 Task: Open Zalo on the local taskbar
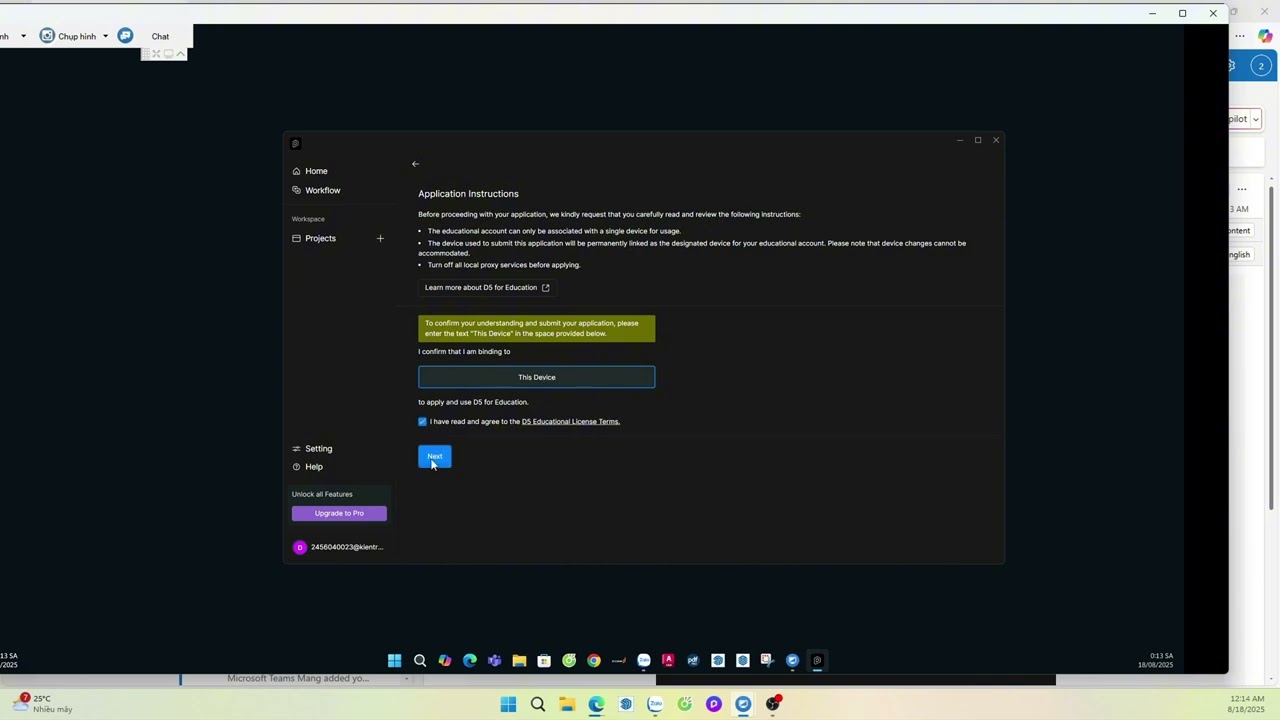click(x=655, y=705)
